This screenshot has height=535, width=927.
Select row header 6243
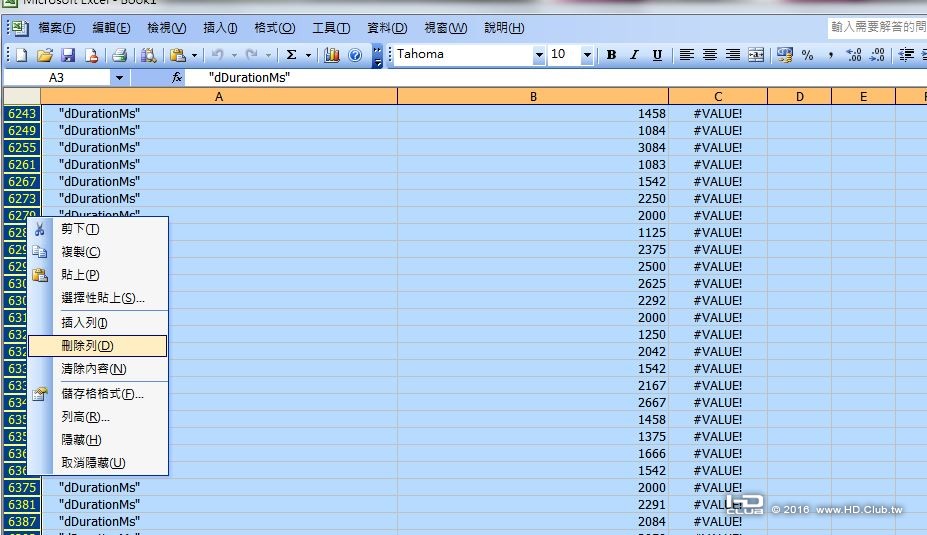22,114
